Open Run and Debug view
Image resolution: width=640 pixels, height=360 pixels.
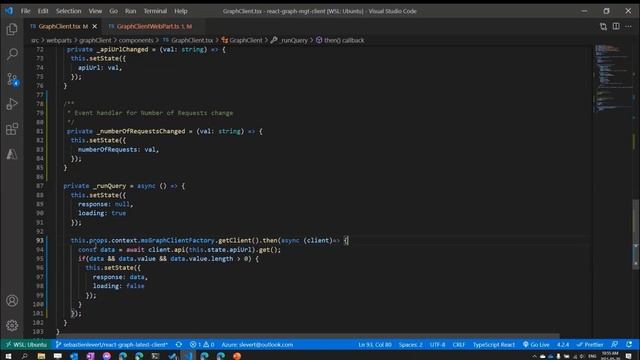pos(12,104)
